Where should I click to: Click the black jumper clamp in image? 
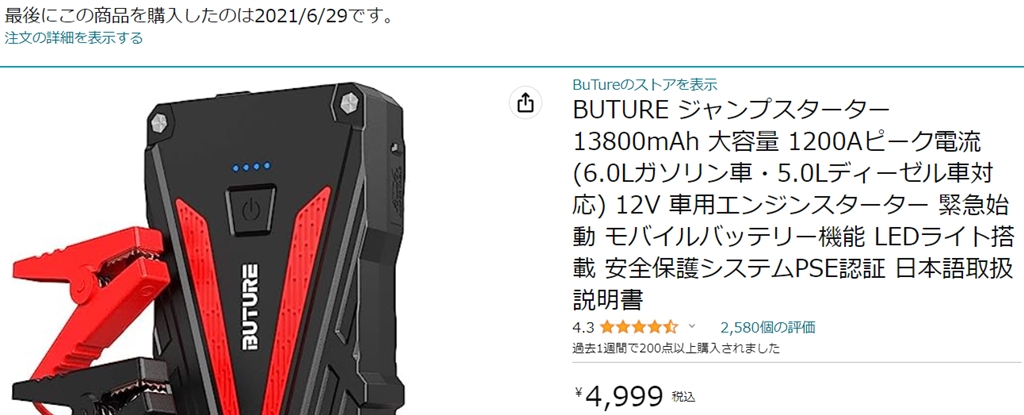(85, 382)
